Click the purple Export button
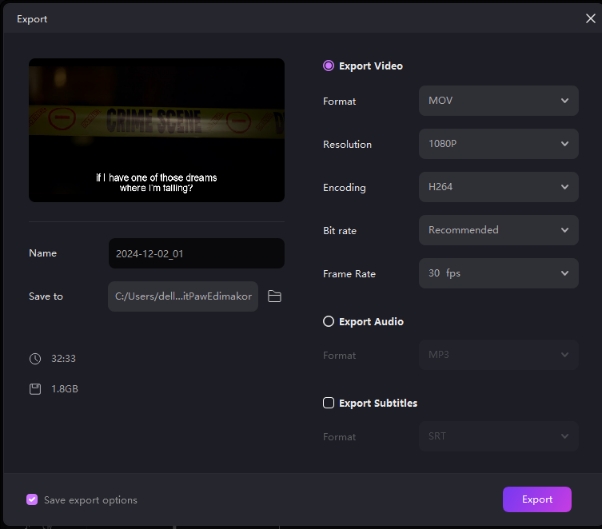The width and height of the screenshot is (602, 530). (537, 499)
